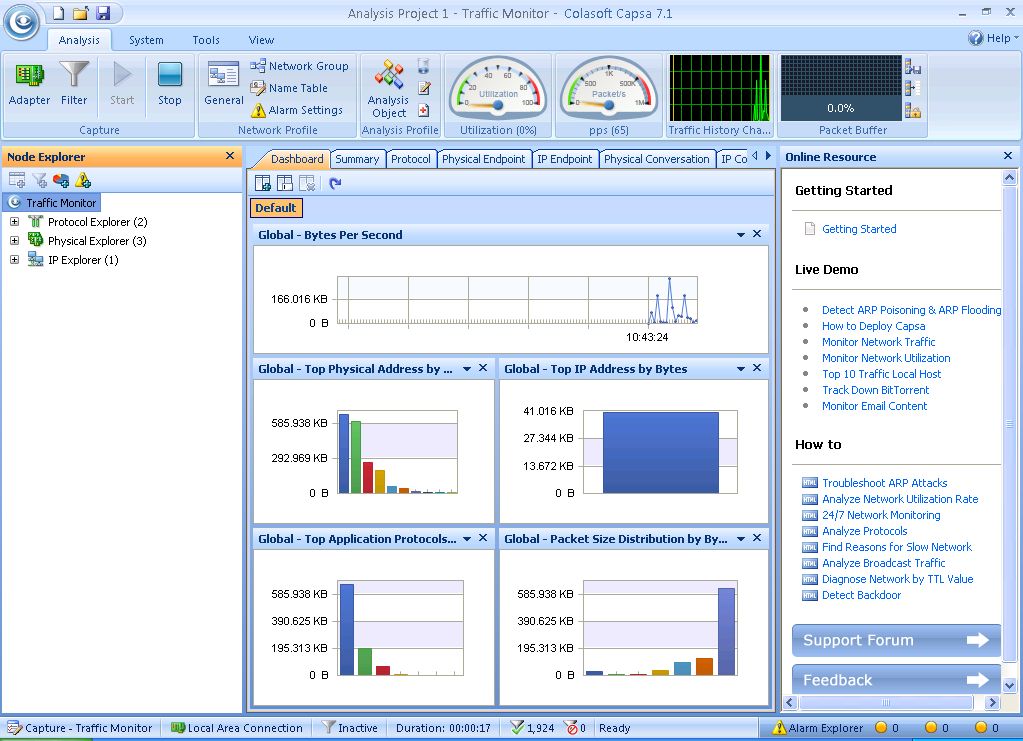Click the add-filter funnel icon in Node Explorer
The width and height of the screenshot is (1023, 741).
39,180
